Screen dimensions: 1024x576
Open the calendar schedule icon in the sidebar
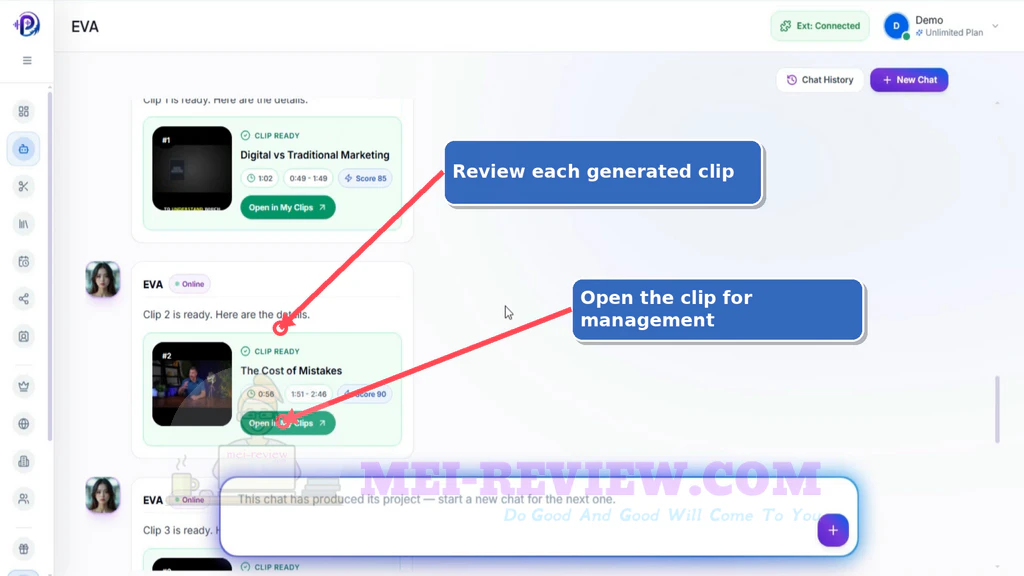pos(24,262)
